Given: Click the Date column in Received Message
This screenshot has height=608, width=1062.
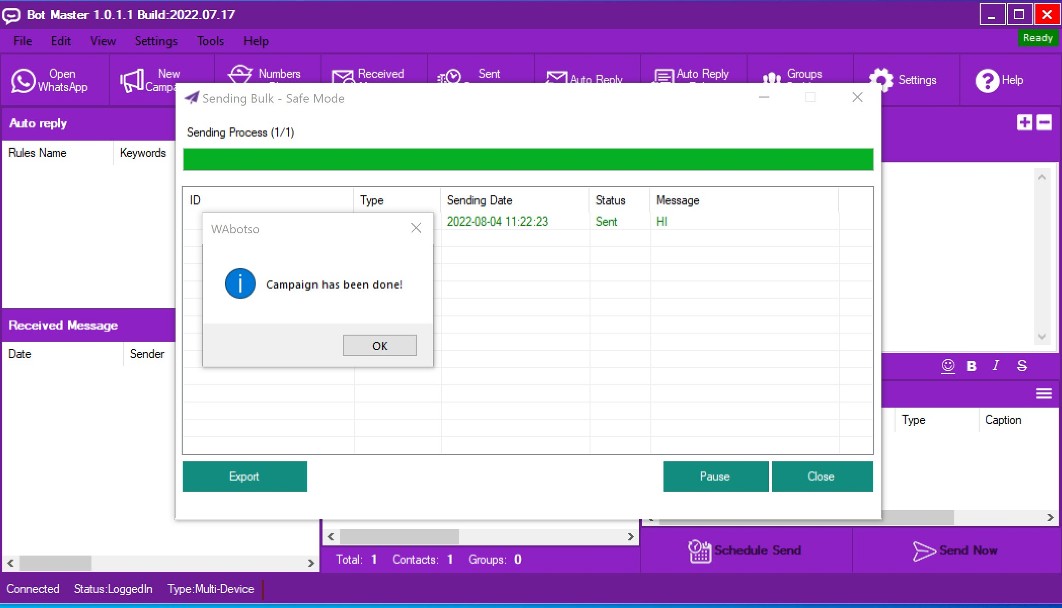Looking at the screenshot, I should (62, 353).
